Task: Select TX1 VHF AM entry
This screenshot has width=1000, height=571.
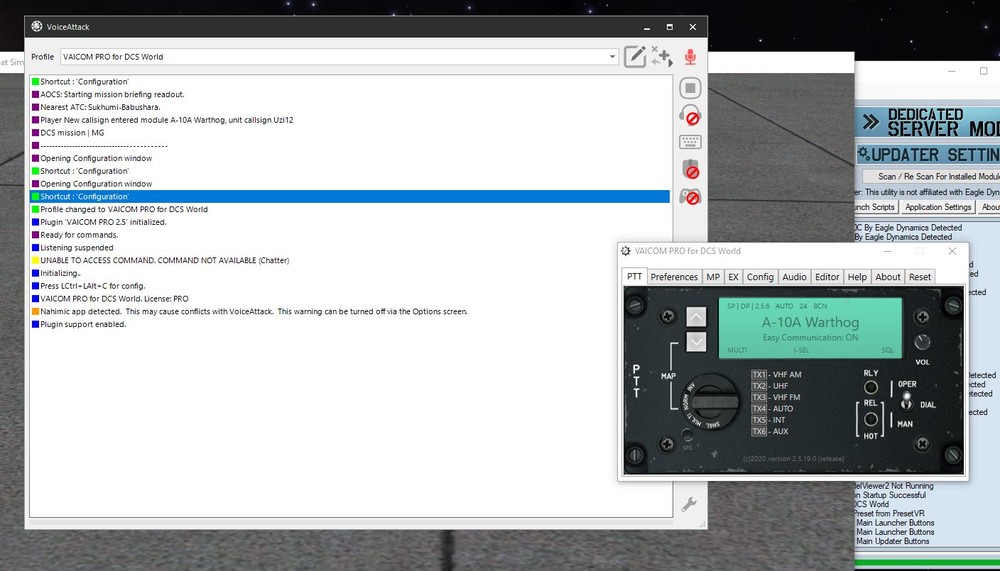Action: (x=776, y=374)
